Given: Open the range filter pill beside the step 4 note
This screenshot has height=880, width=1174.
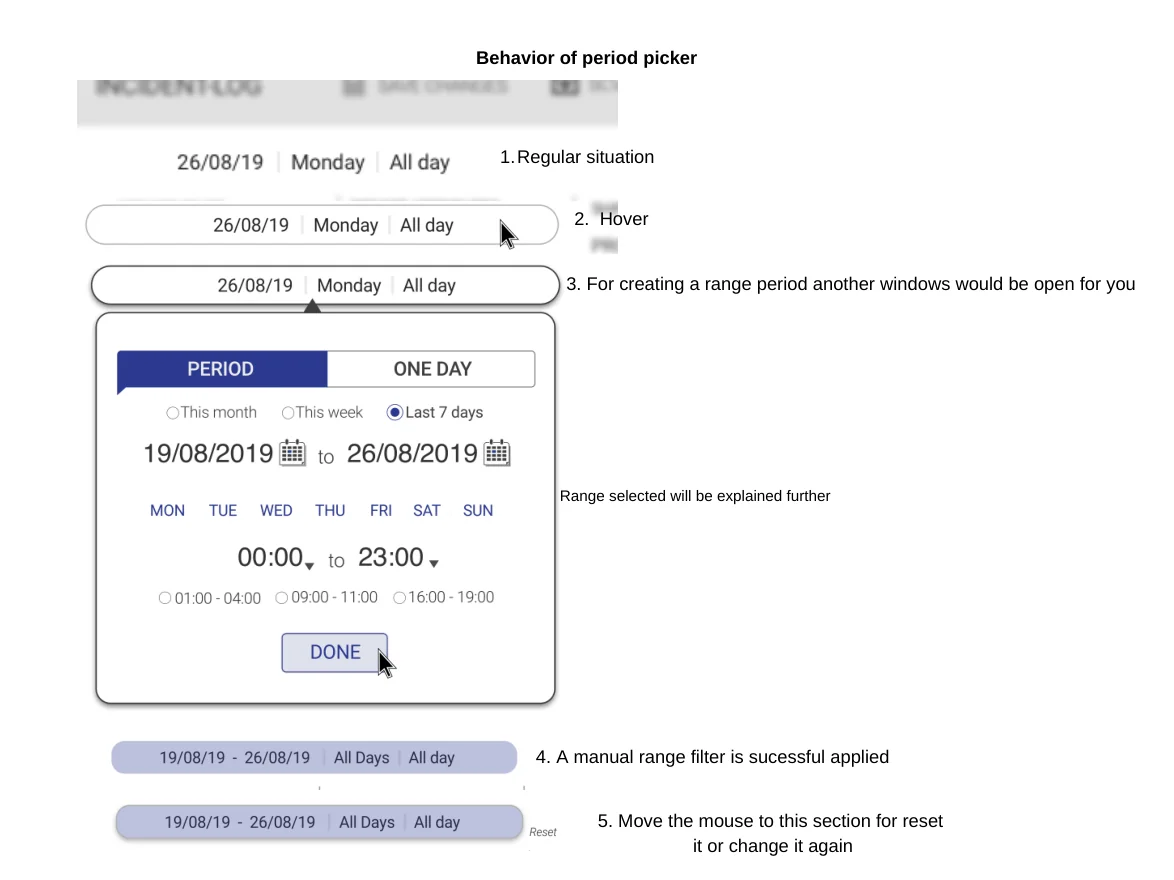Looking at the screenshot, I should coord(314,757).
